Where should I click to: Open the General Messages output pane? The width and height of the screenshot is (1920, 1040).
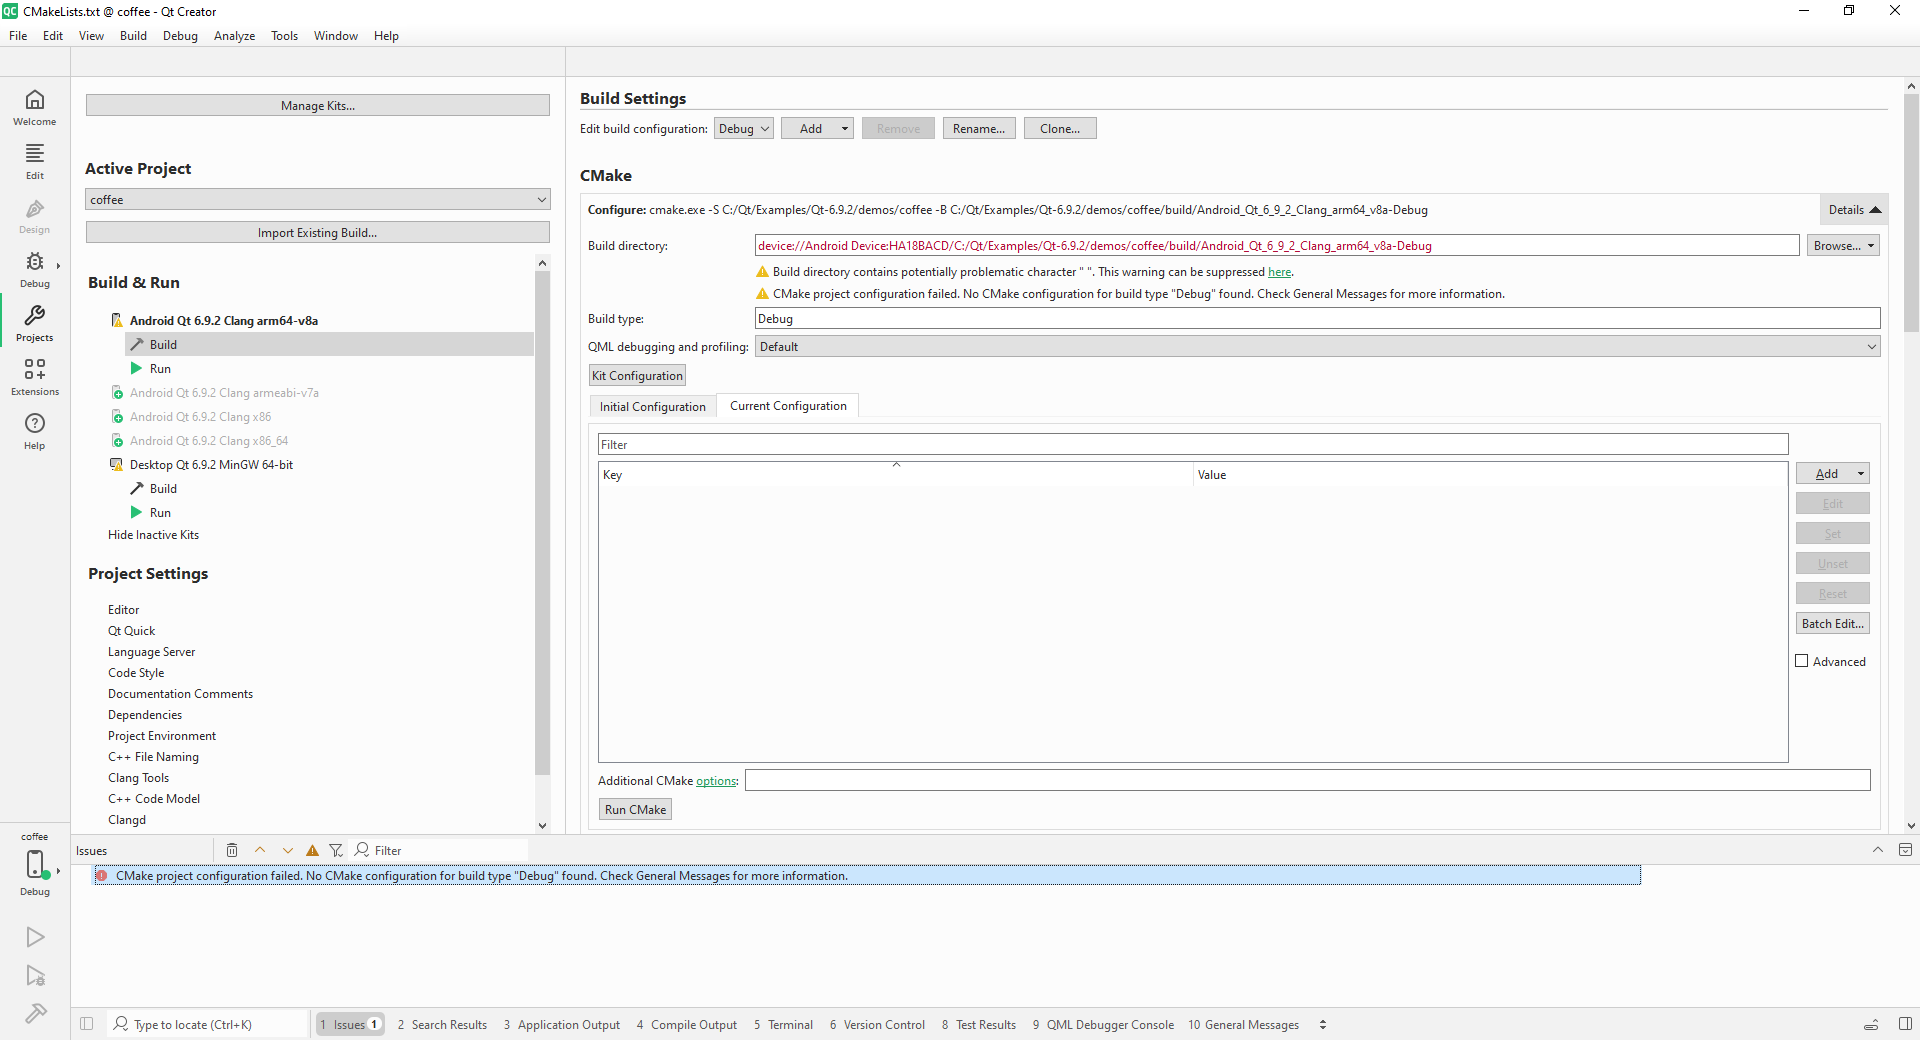(1243, 1025)
